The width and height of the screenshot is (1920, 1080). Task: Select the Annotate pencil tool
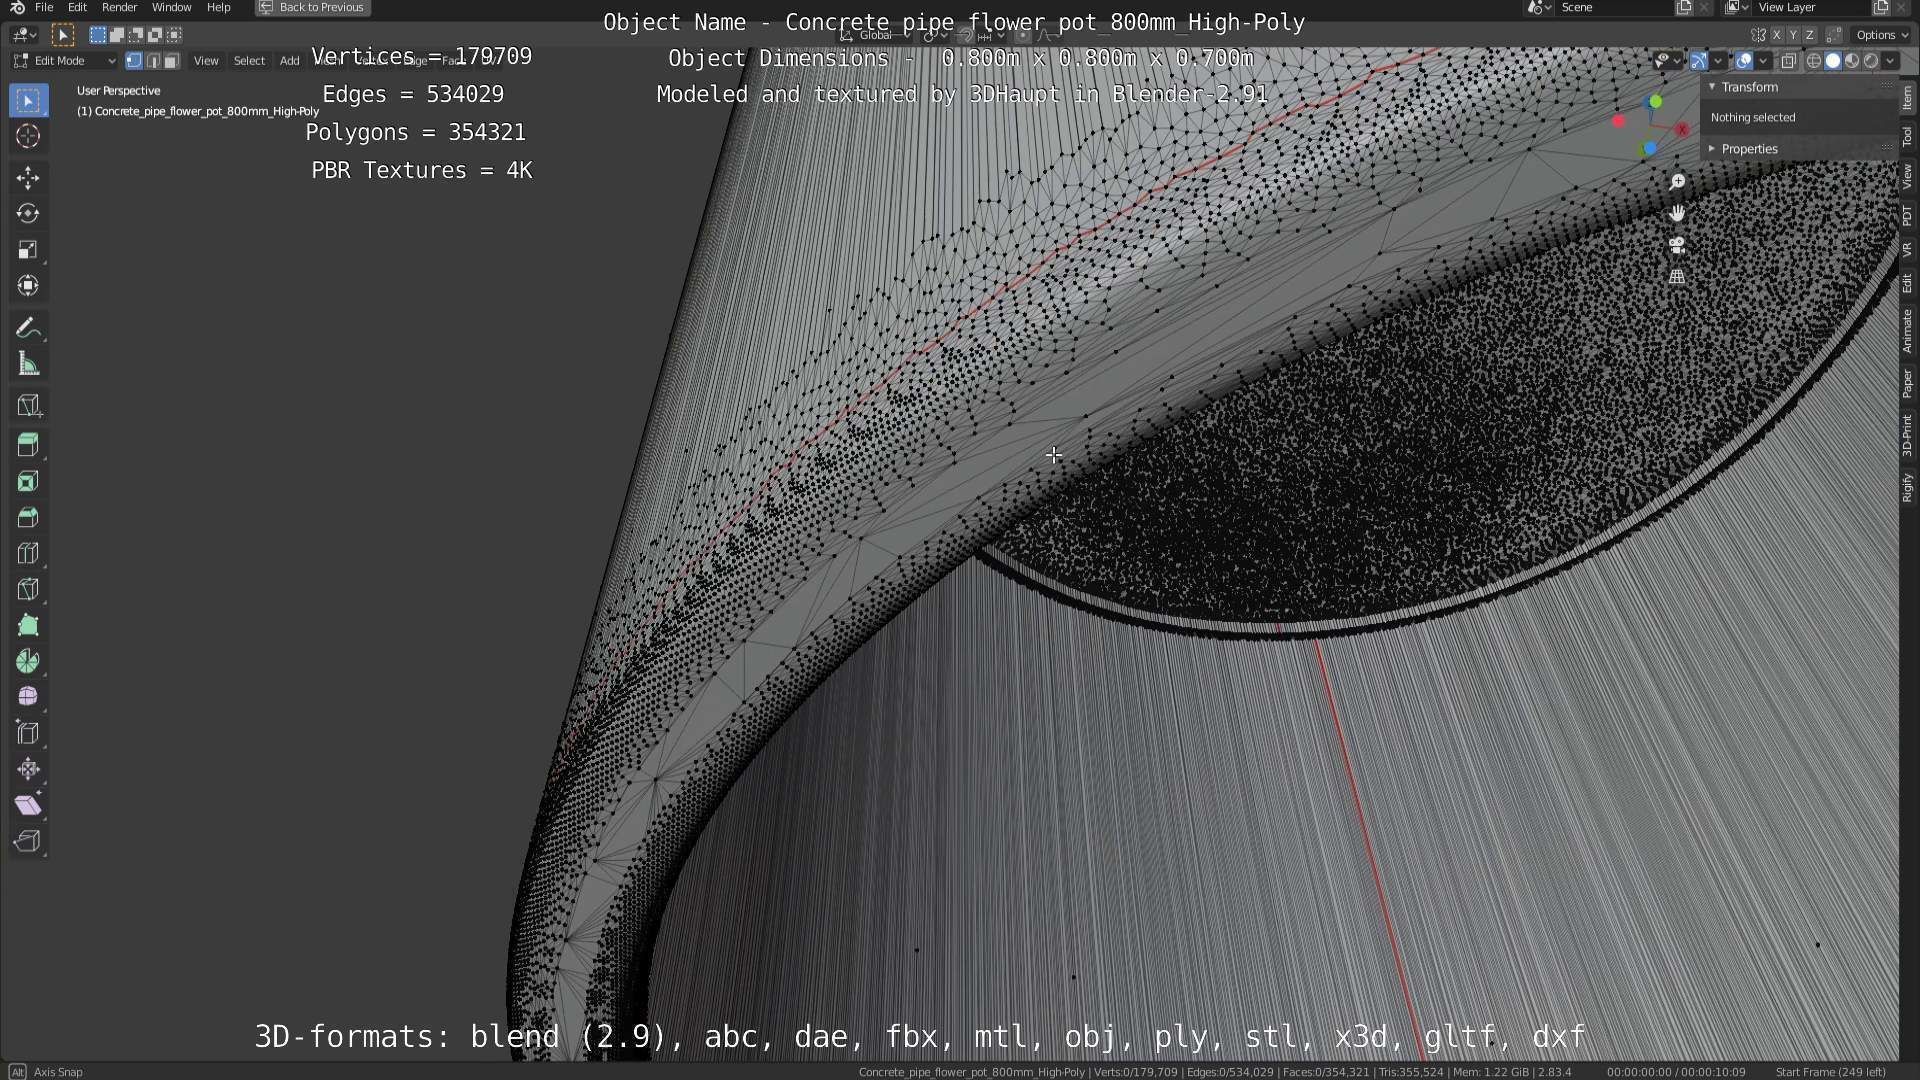(x=28, y=328)
